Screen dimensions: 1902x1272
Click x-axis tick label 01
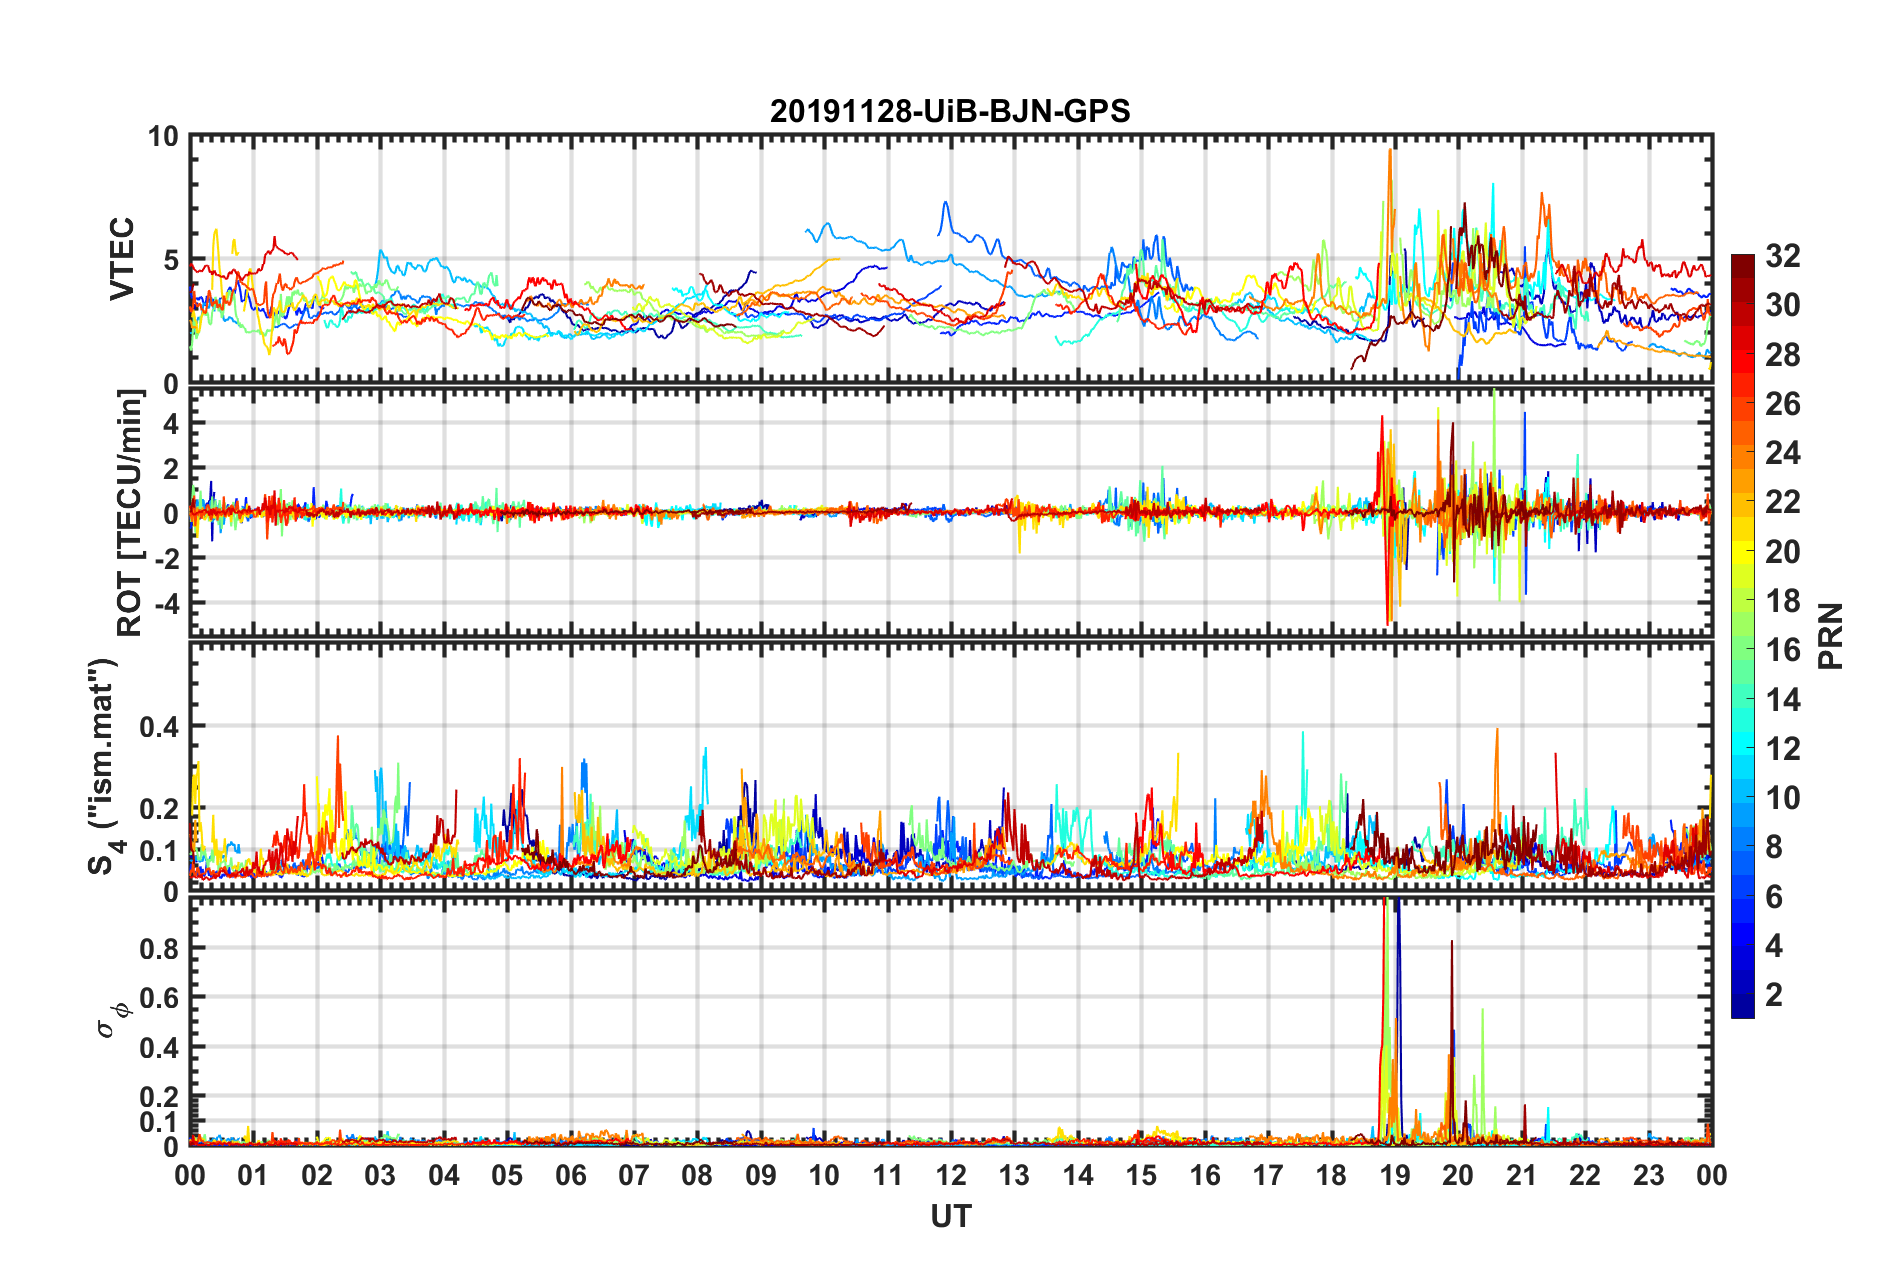click(253, 1175)
